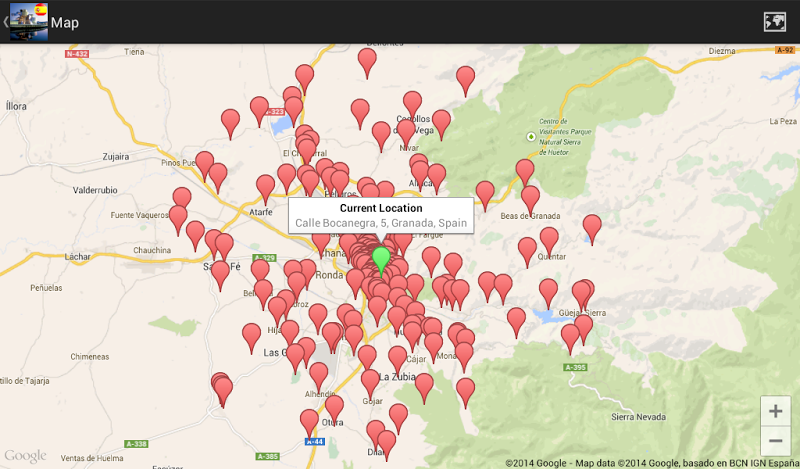Tap the Tiena town label

point(134,52)
